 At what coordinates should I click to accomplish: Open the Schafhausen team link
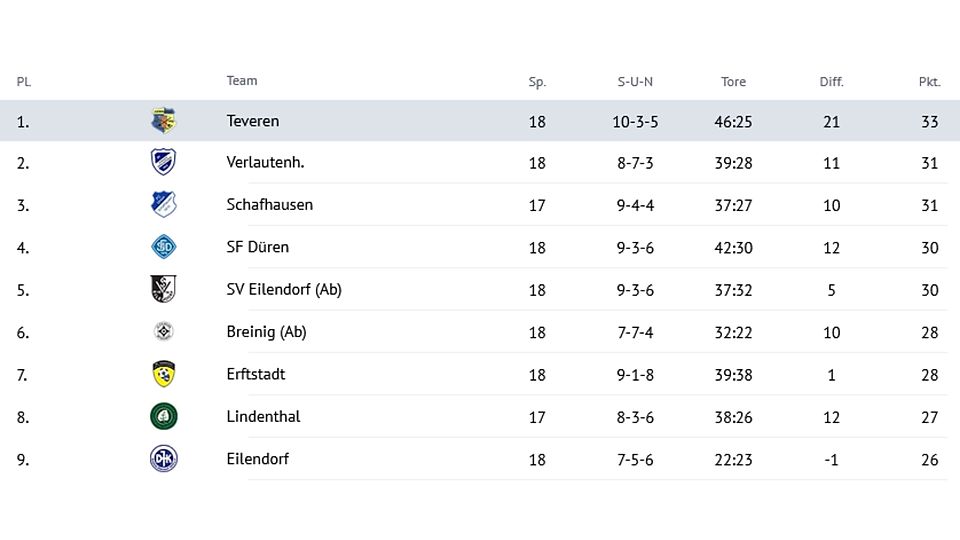click(269, 204)
